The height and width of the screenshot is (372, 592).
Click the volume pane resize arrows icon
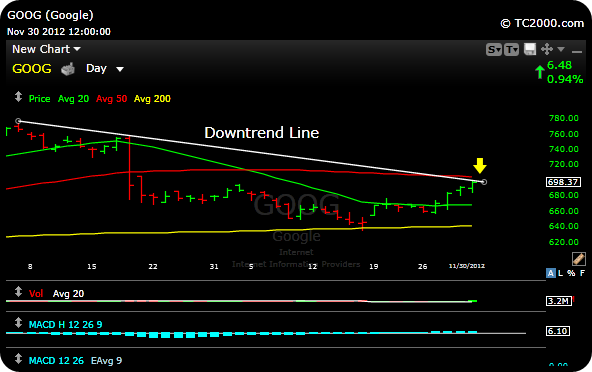pyautogui.click(x=18, y=292)
